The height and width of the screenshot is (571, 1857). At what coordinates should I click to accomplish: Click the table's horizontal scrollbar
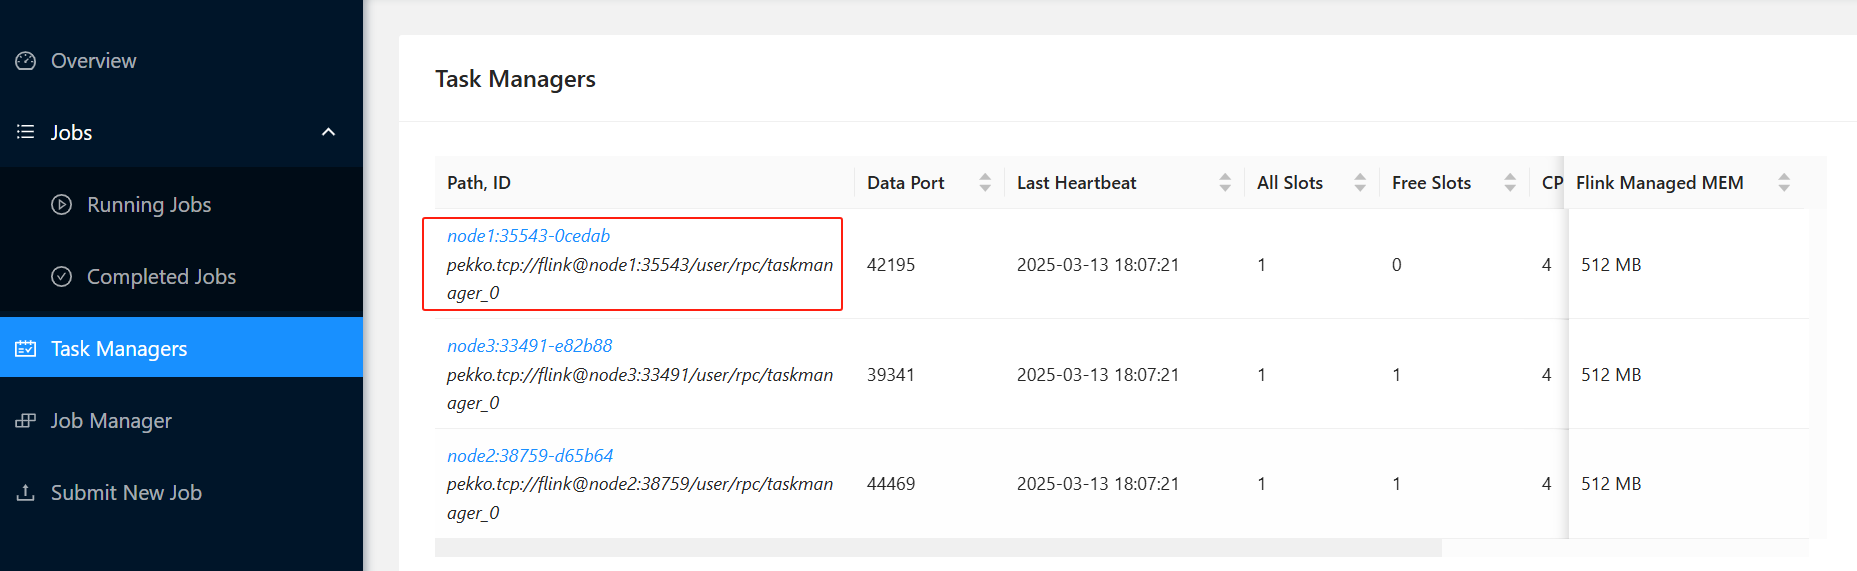click(x=938, y=548)
